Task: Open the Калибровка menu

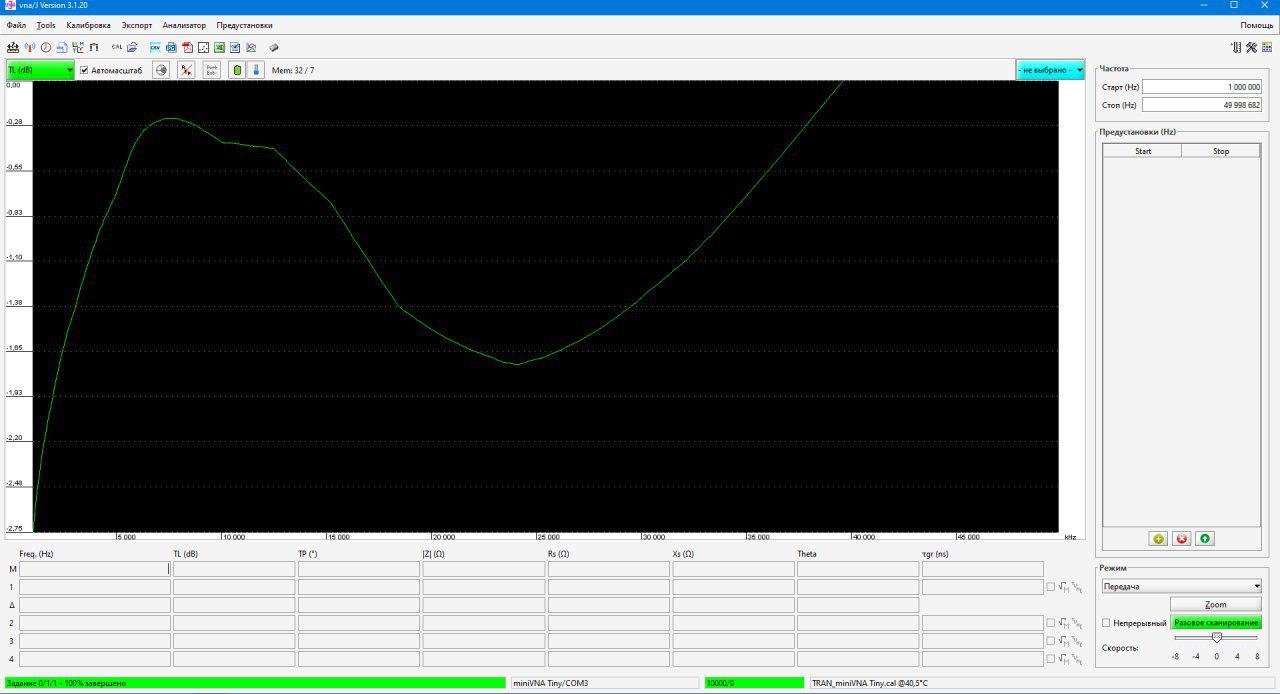Action: point(88,25)
